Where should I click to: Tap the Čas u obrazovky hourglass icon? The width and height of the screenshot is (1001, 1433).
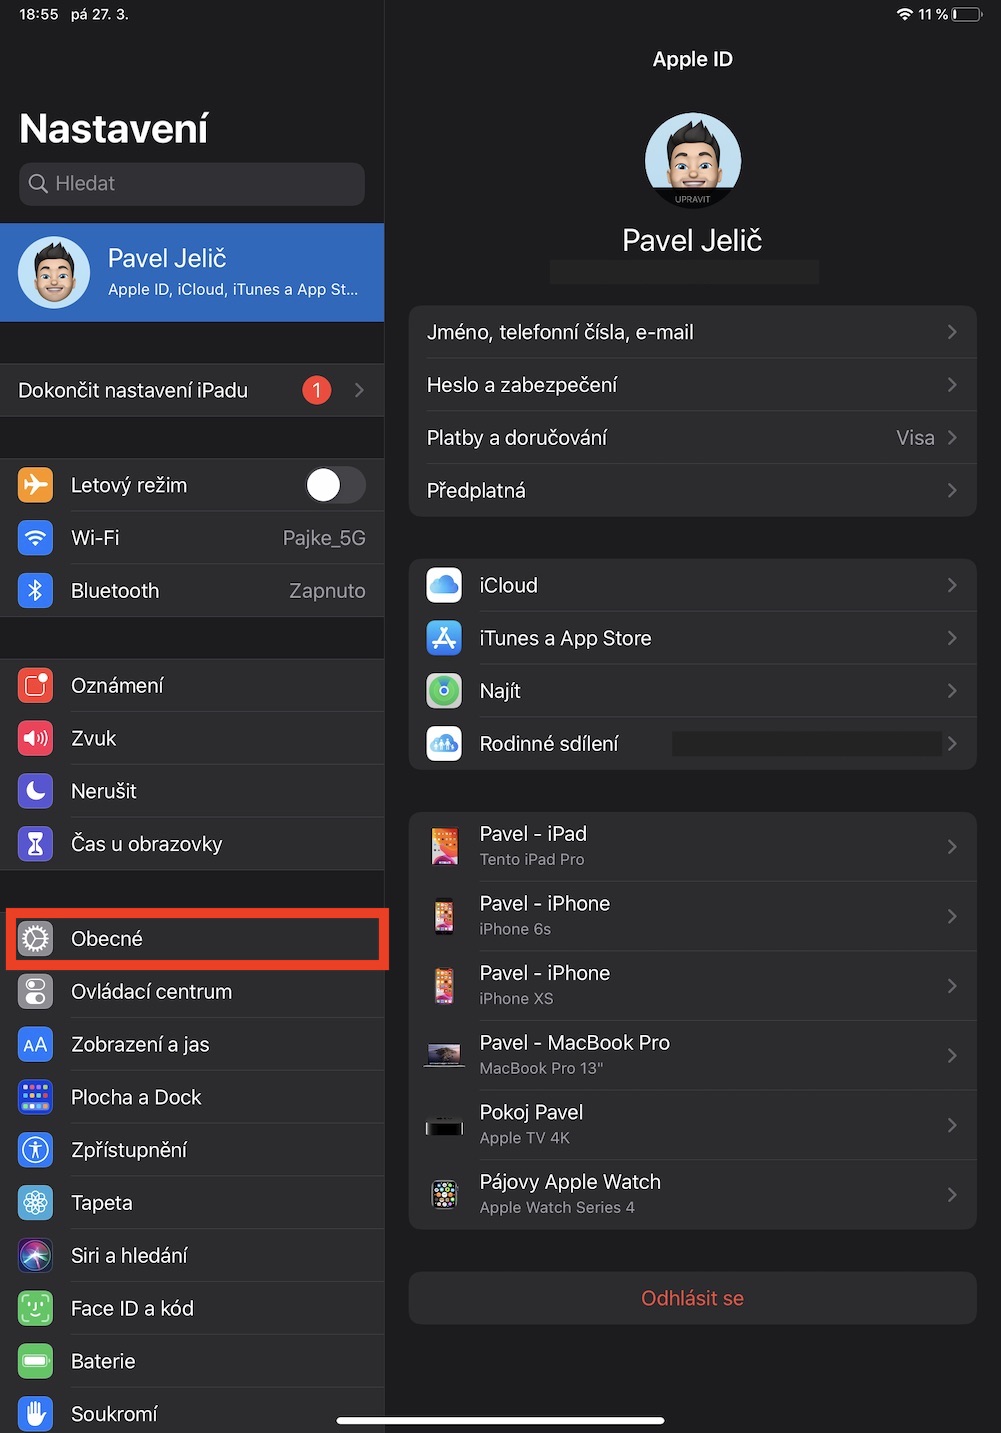pyautogui.click(x=35, y=844)
